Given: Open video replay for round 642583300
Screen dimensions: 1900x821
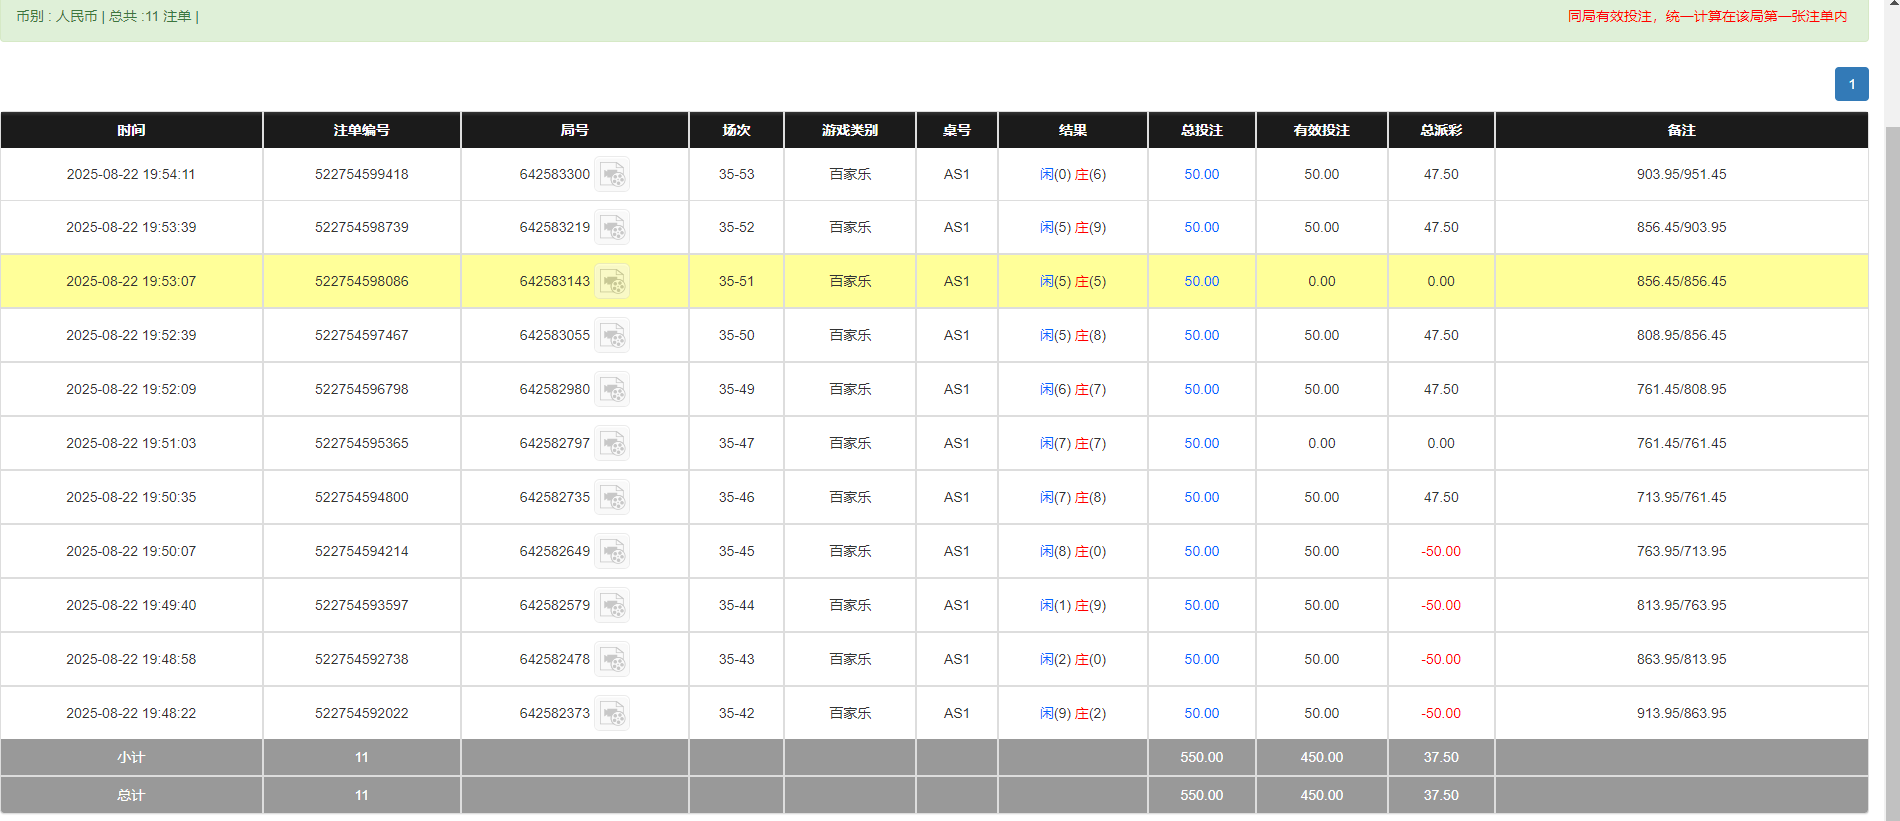Looking at the screenshot, I should pyautogui.click(x=612, y=175).
